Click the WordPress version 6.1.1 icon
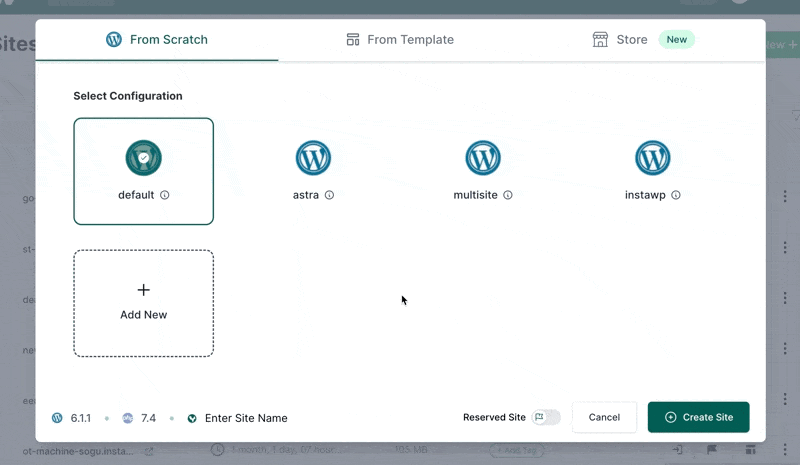The width and height of the screenshot is (800, 465). (x=57, y=418)
